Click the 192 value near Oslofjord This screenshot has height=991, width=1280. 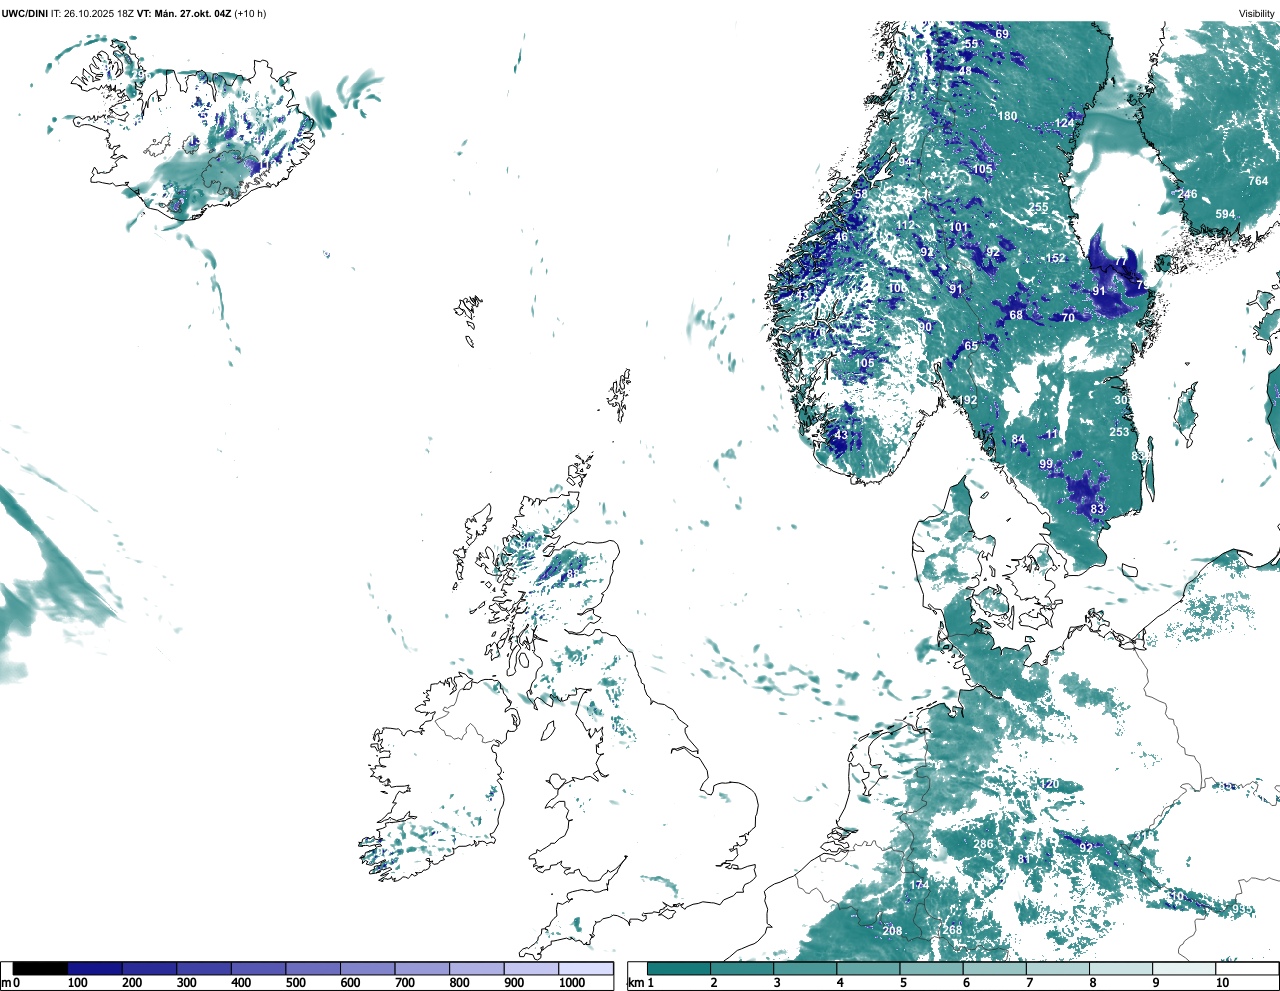coord(967,400)
